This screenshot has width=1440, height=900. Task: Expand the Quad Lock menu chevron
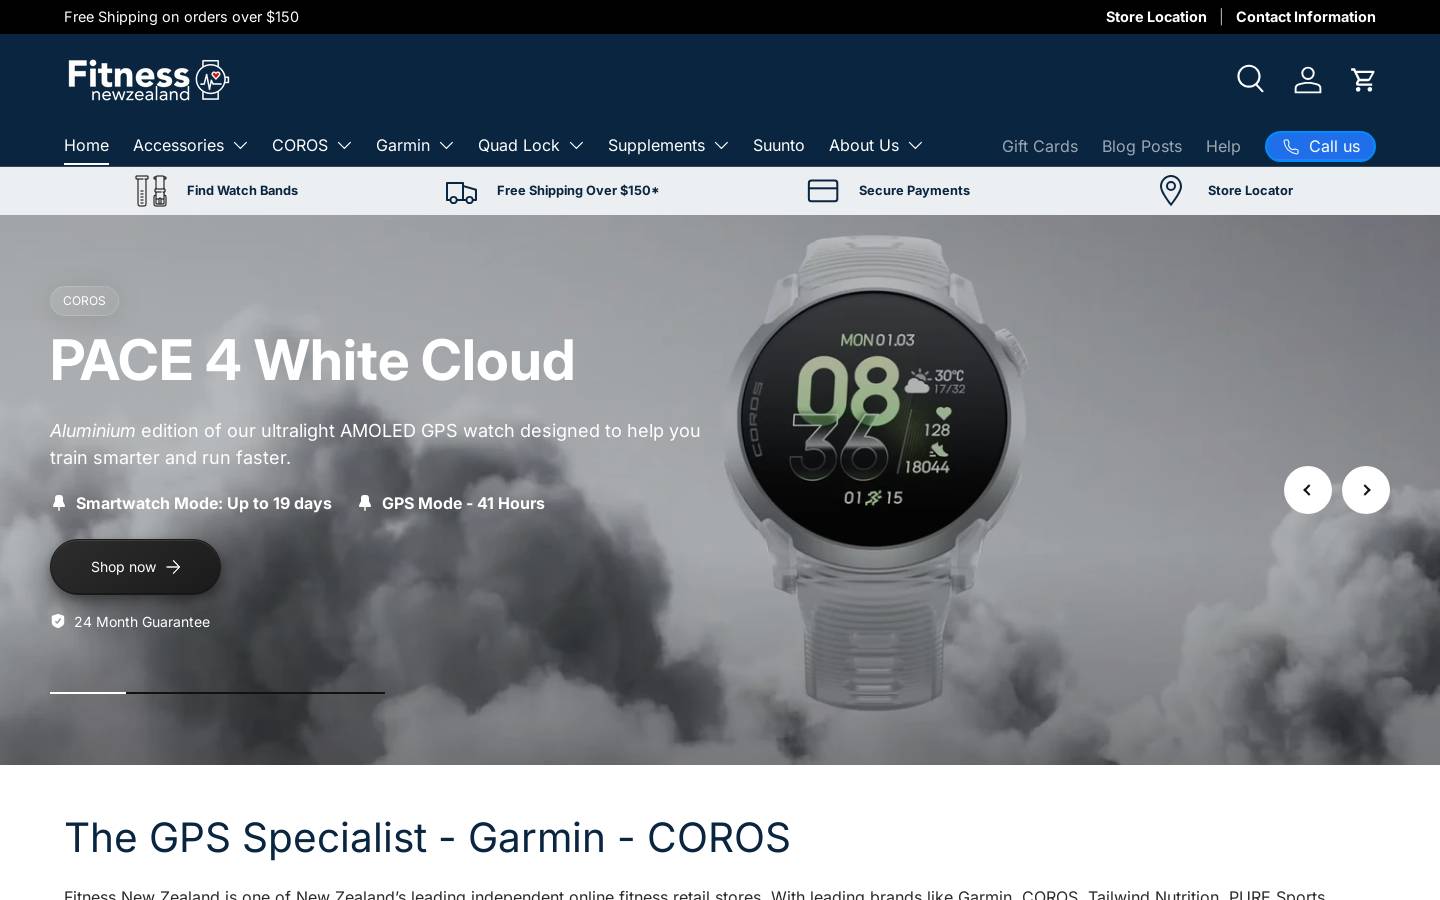(576, 146)
